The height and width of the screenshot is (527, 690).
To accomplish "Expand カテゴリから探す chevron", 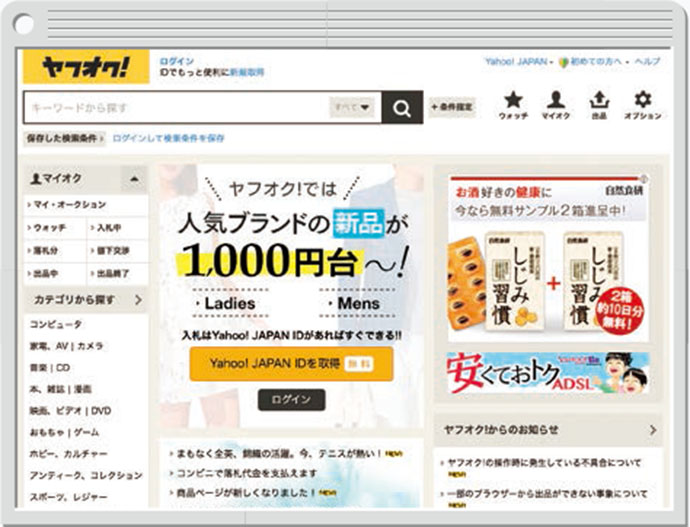I will 138,300.
